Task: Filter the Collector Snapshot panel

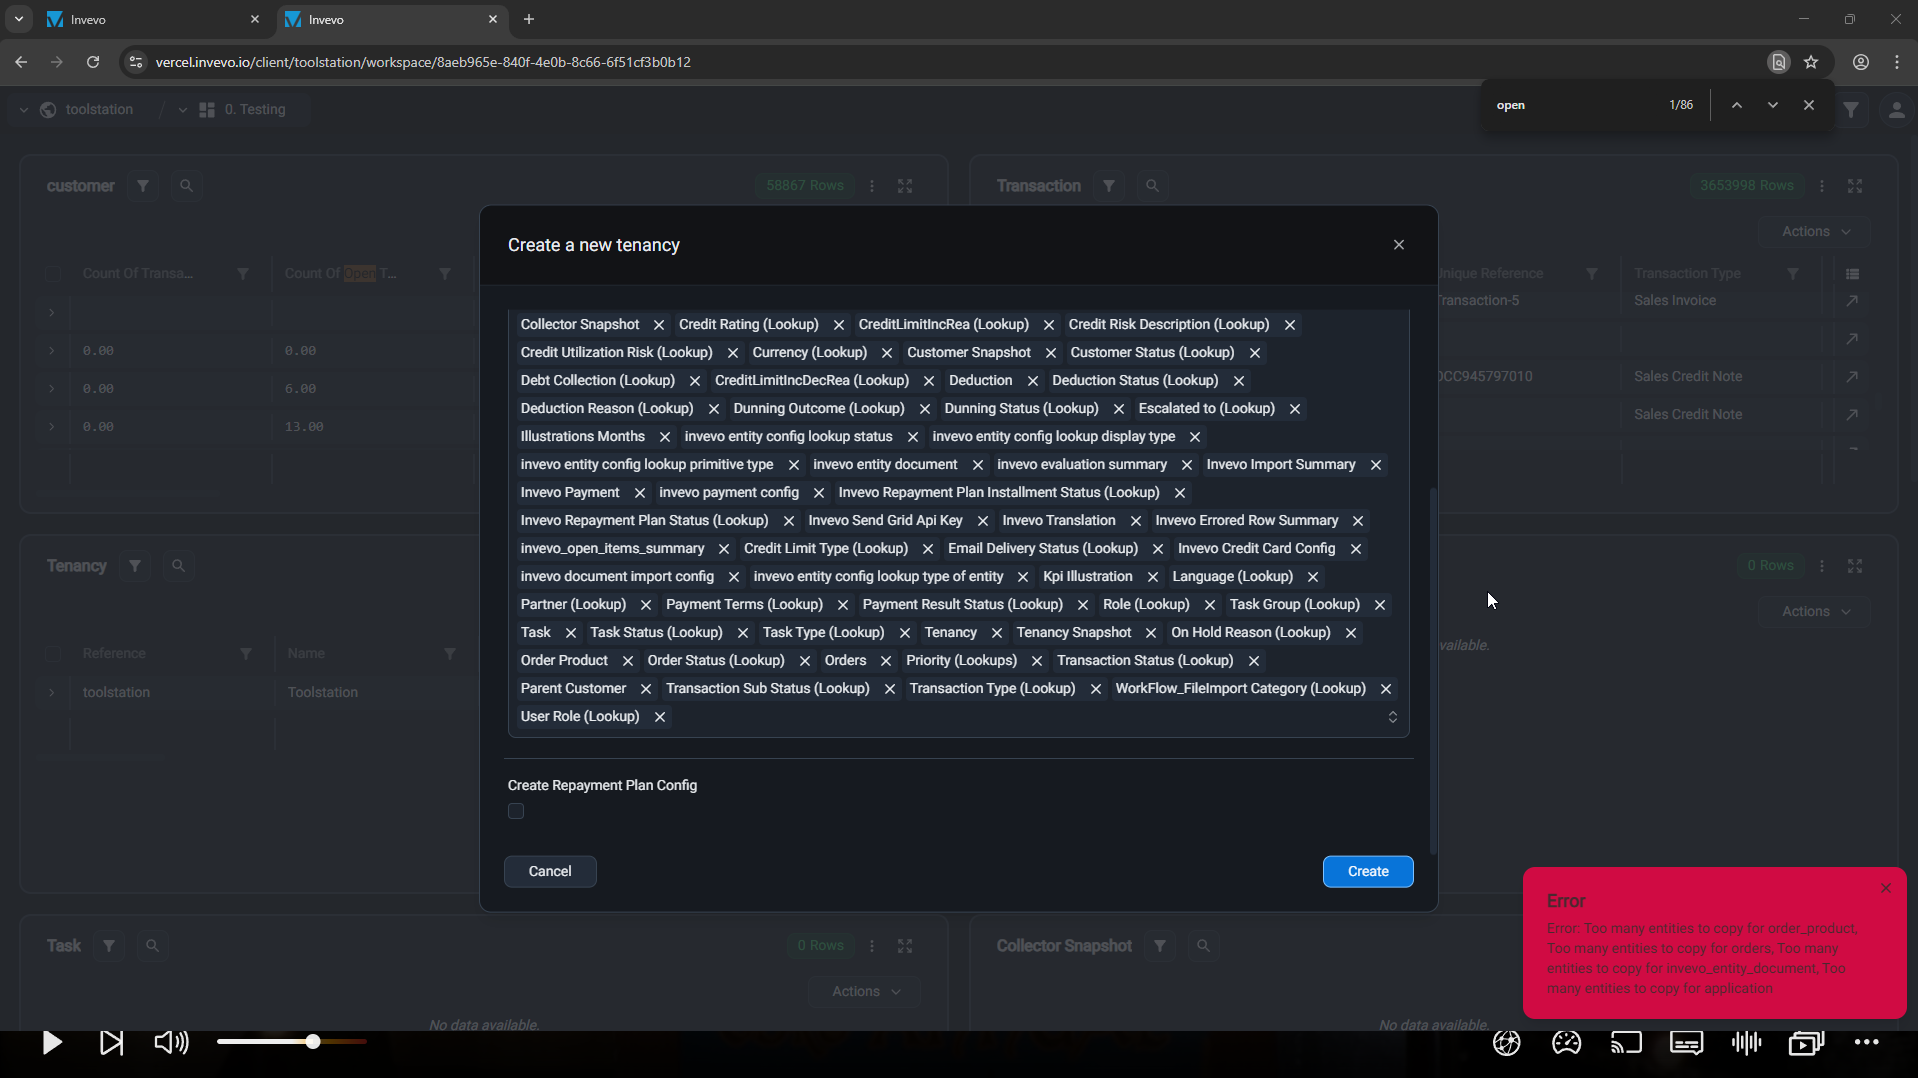Action: coord(1160,946)
